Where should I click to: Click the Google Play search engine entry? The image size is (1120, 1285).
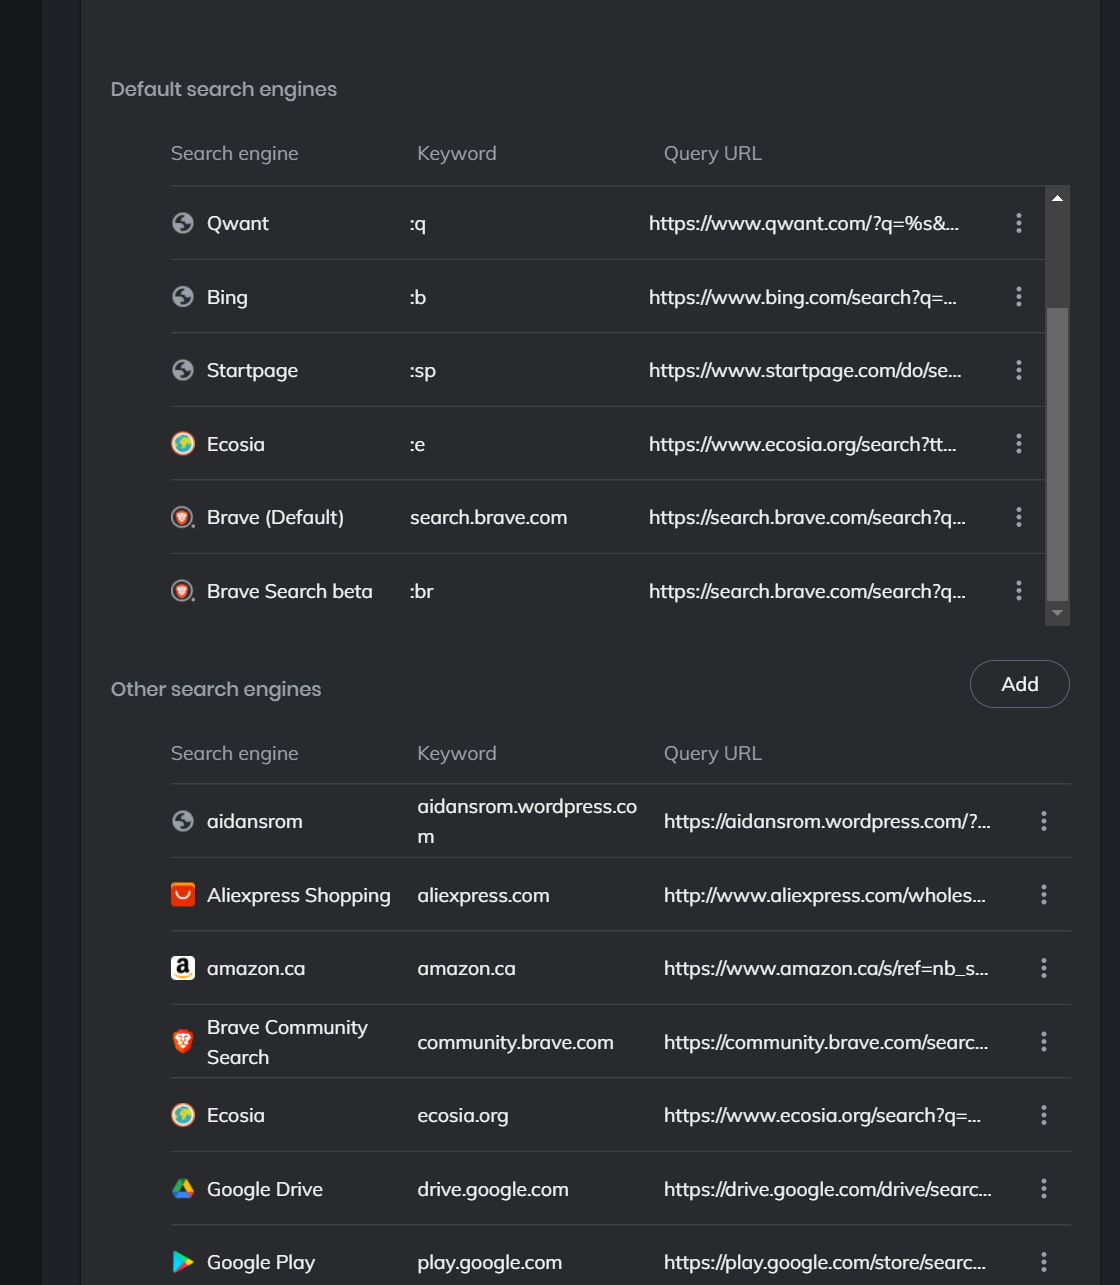pyautogui.click(x=260, y=1262)
